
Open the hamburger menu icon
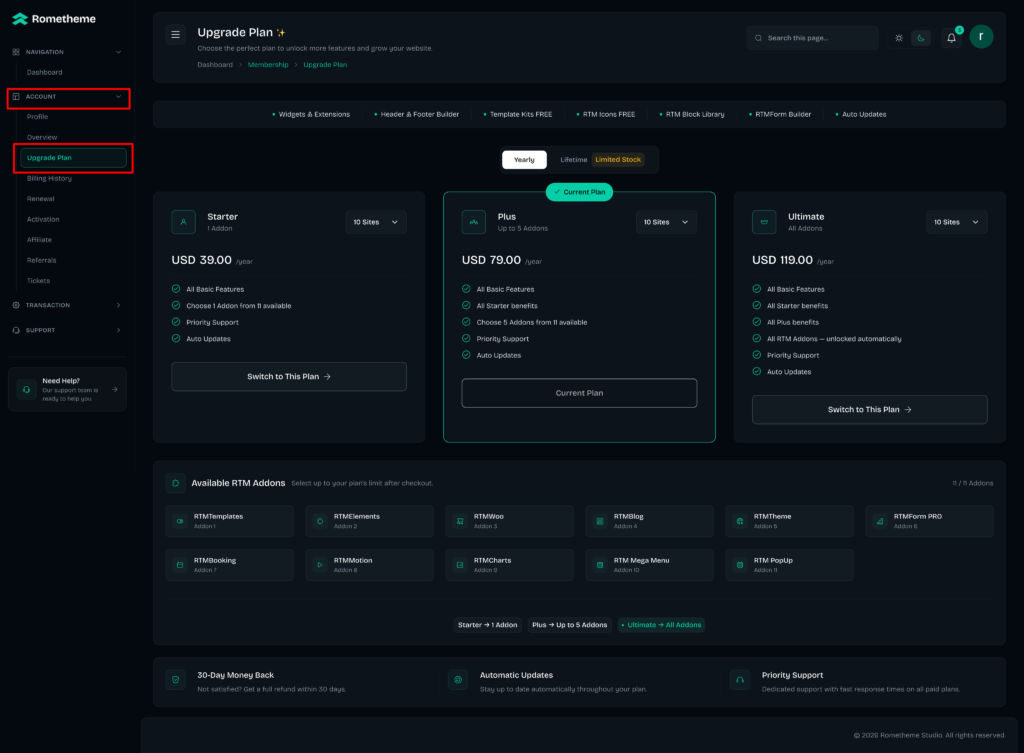pyautogui.click(x=176, y=35)
